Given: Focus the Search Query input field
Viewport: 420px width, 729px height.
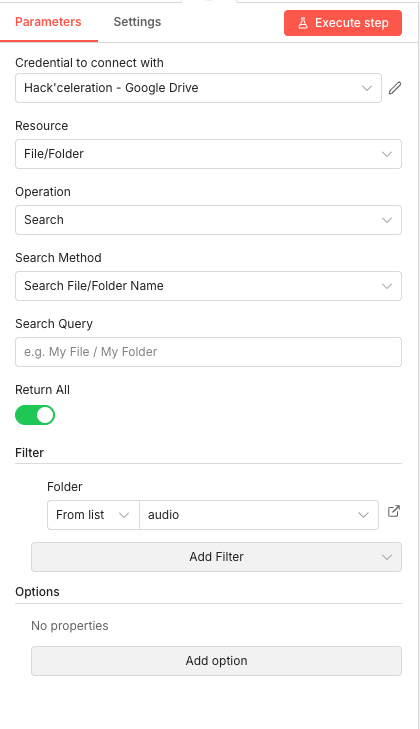Looking at the screenshot, I should click(208, 352).
